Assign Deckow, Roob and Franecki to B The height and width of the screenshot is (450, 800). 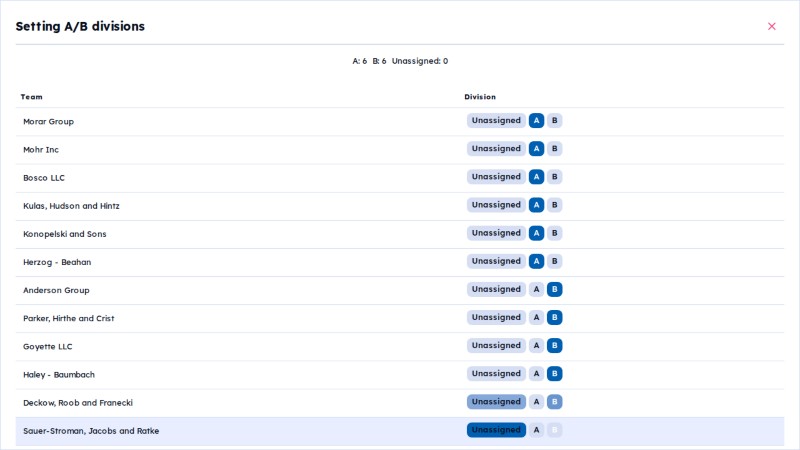coord(555,402)
